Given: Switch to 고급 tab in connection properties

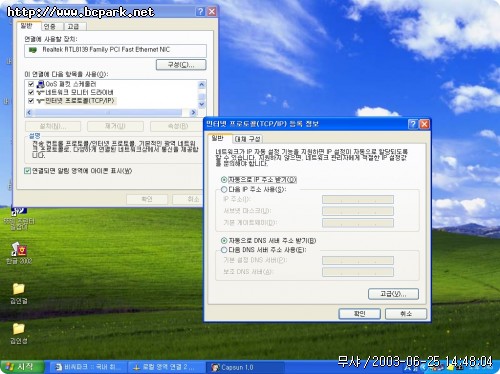Looking at the screenshot, I should click(x=74, y=26).
